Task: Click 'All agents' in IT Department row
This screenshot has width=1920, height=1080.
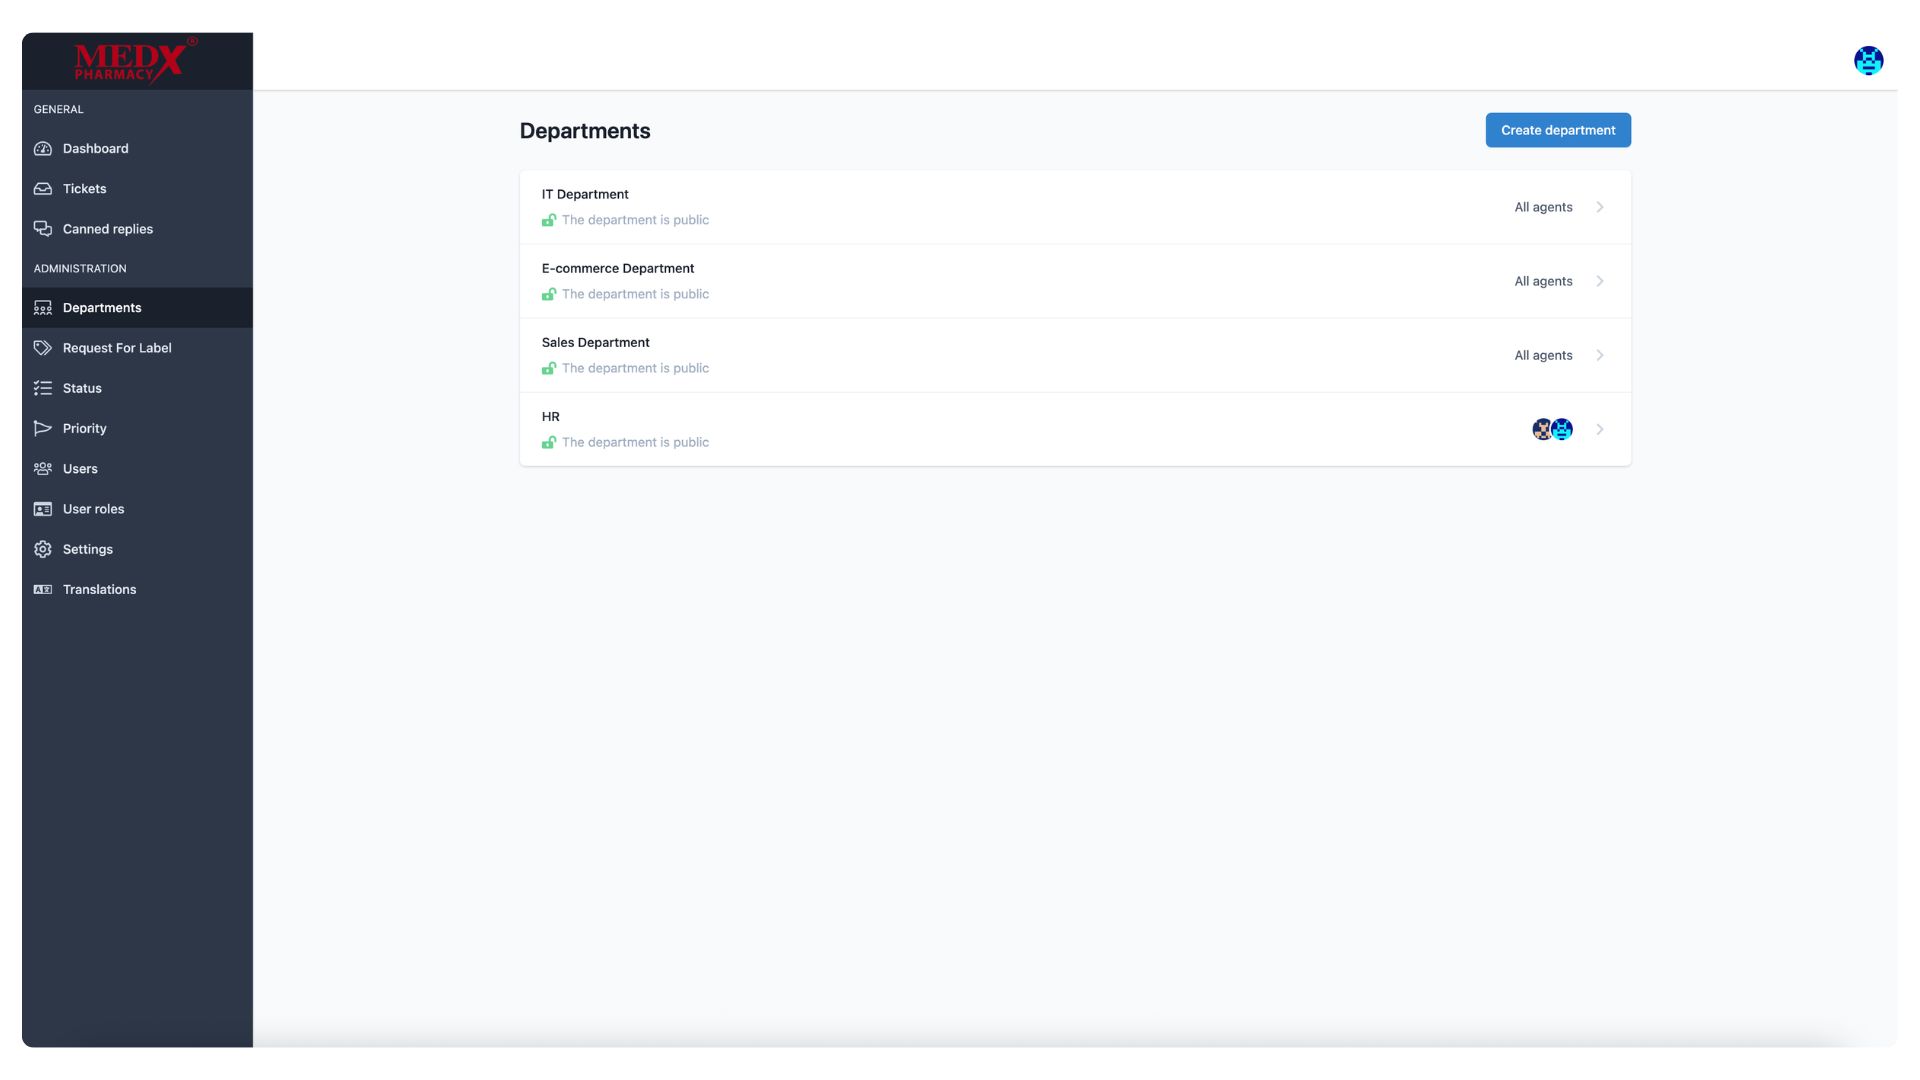Action: point(1543,207)
